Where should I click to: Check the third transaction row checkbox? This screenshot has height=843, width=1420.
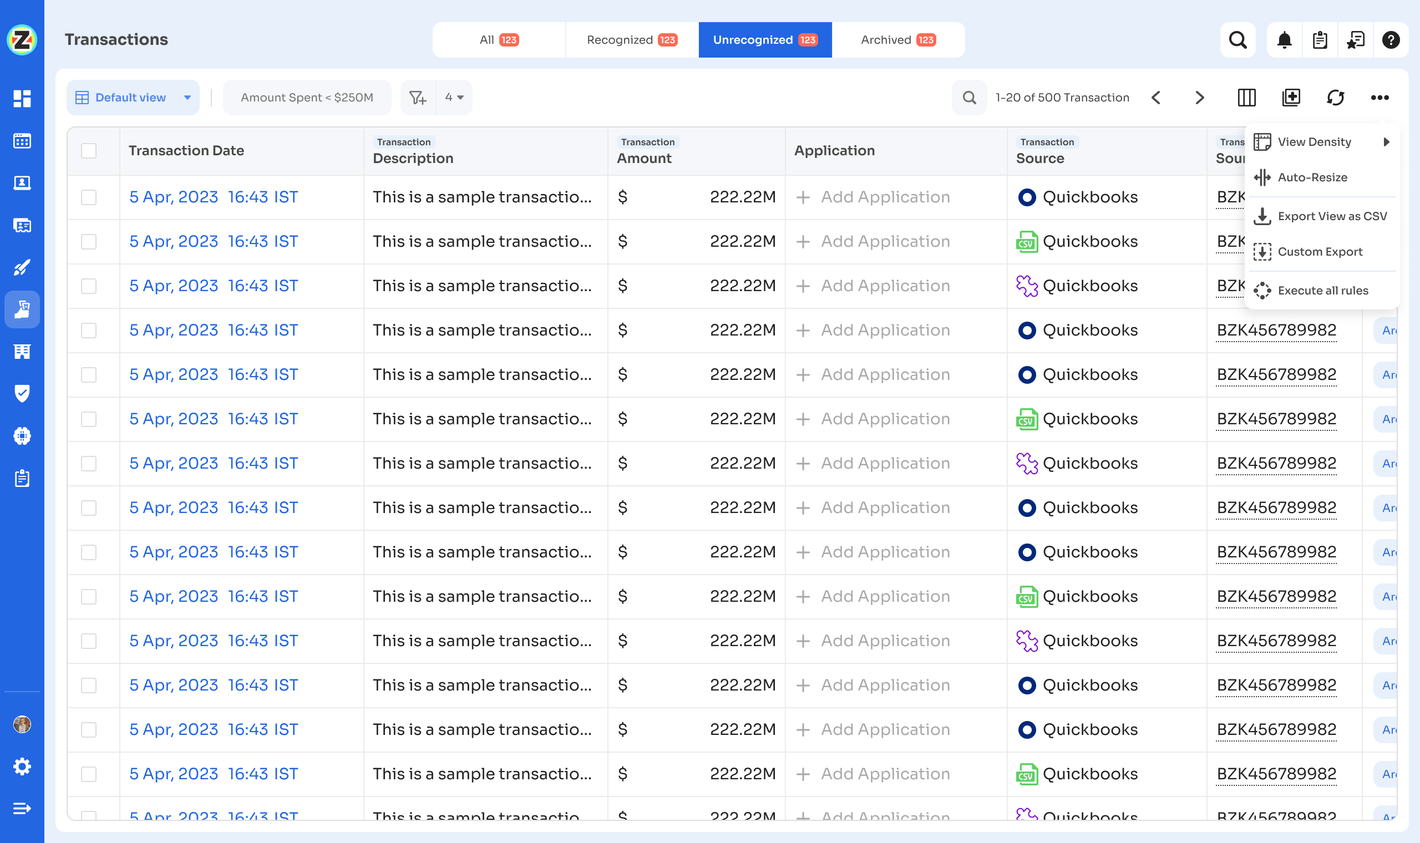click(89, 286)
